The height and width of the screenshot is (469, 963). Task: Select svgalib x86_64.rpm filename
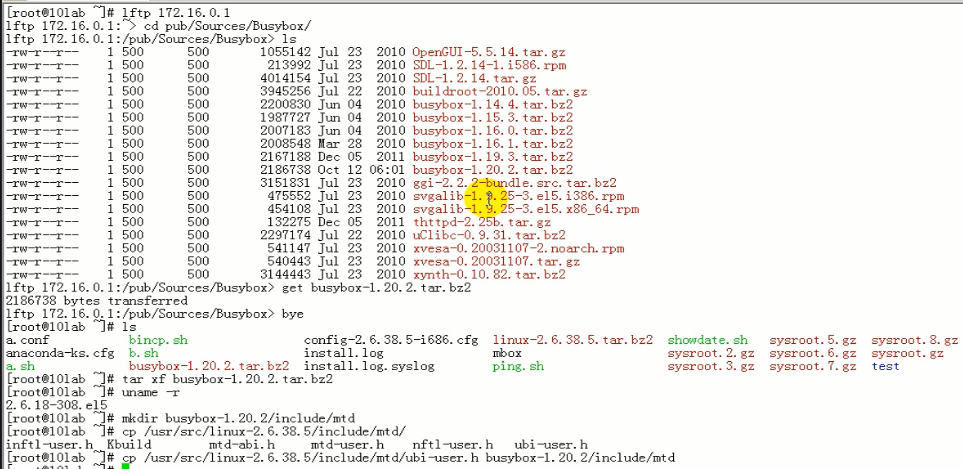tap(526, 209)
